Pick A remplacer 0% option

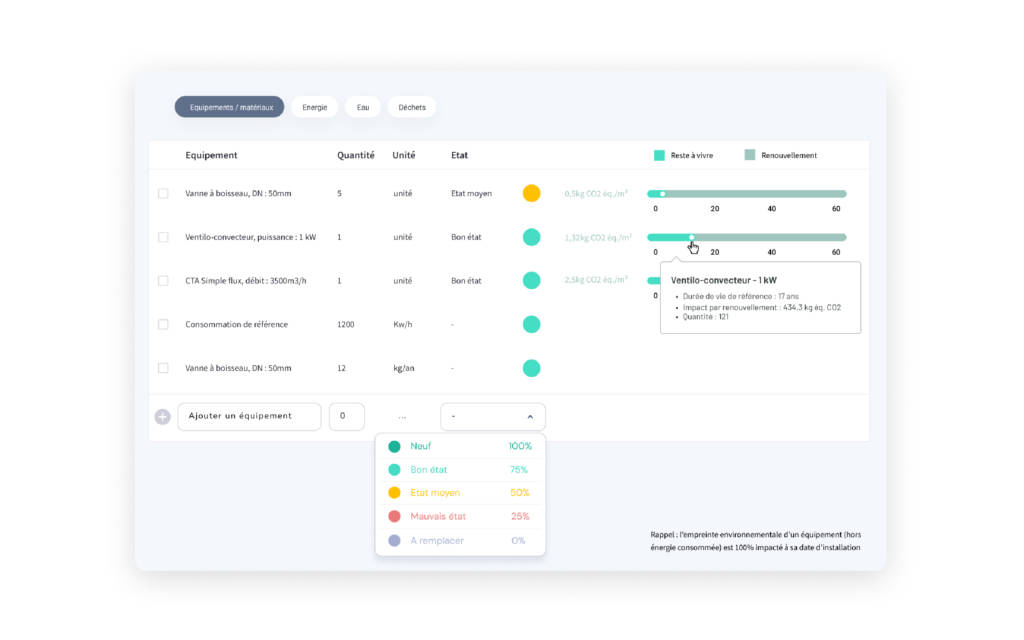pyautogui.click(x=460, y=541)
